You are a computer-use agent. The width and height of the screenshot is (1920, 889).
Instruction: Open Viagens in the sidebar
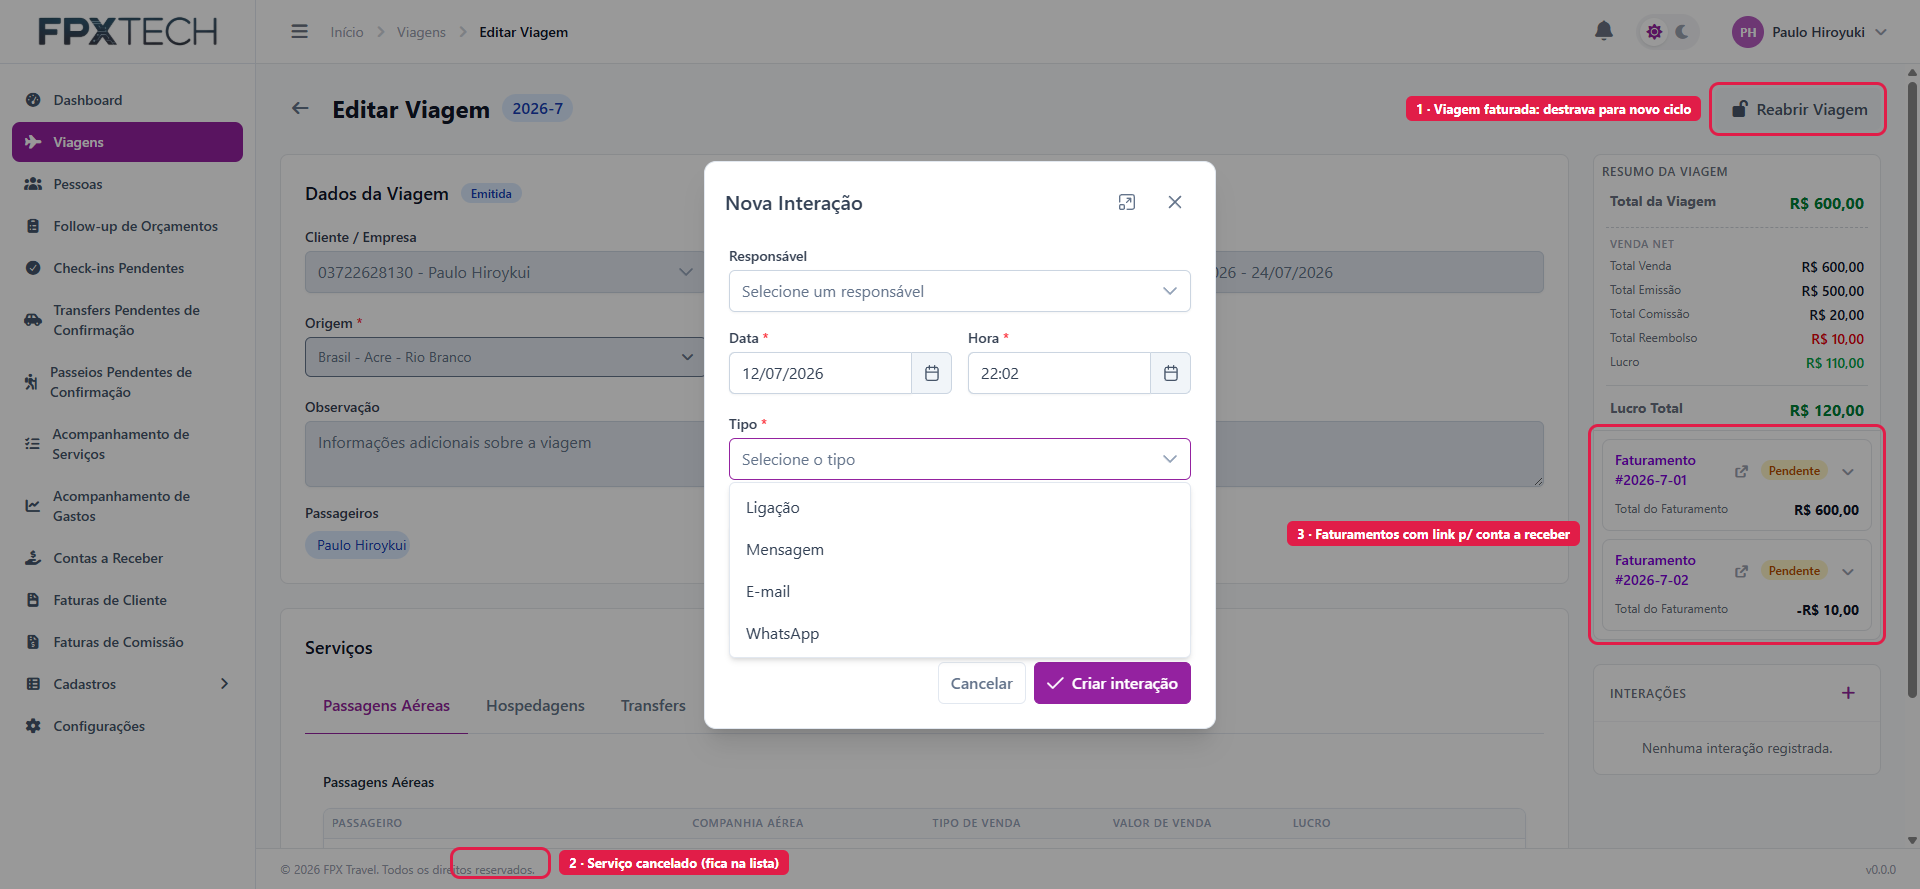click(127, 142)
